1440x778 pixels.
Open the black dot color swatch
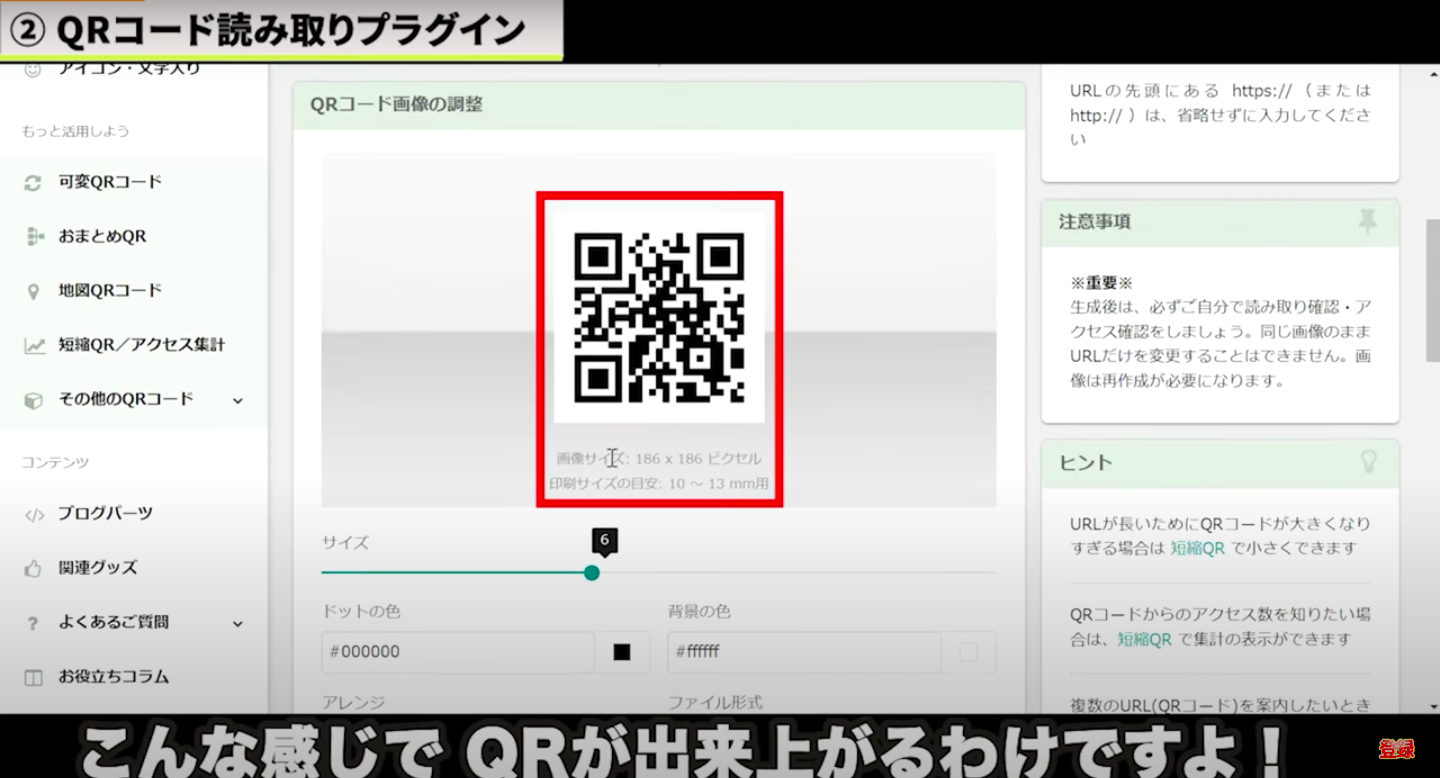(x=622, y=652)
